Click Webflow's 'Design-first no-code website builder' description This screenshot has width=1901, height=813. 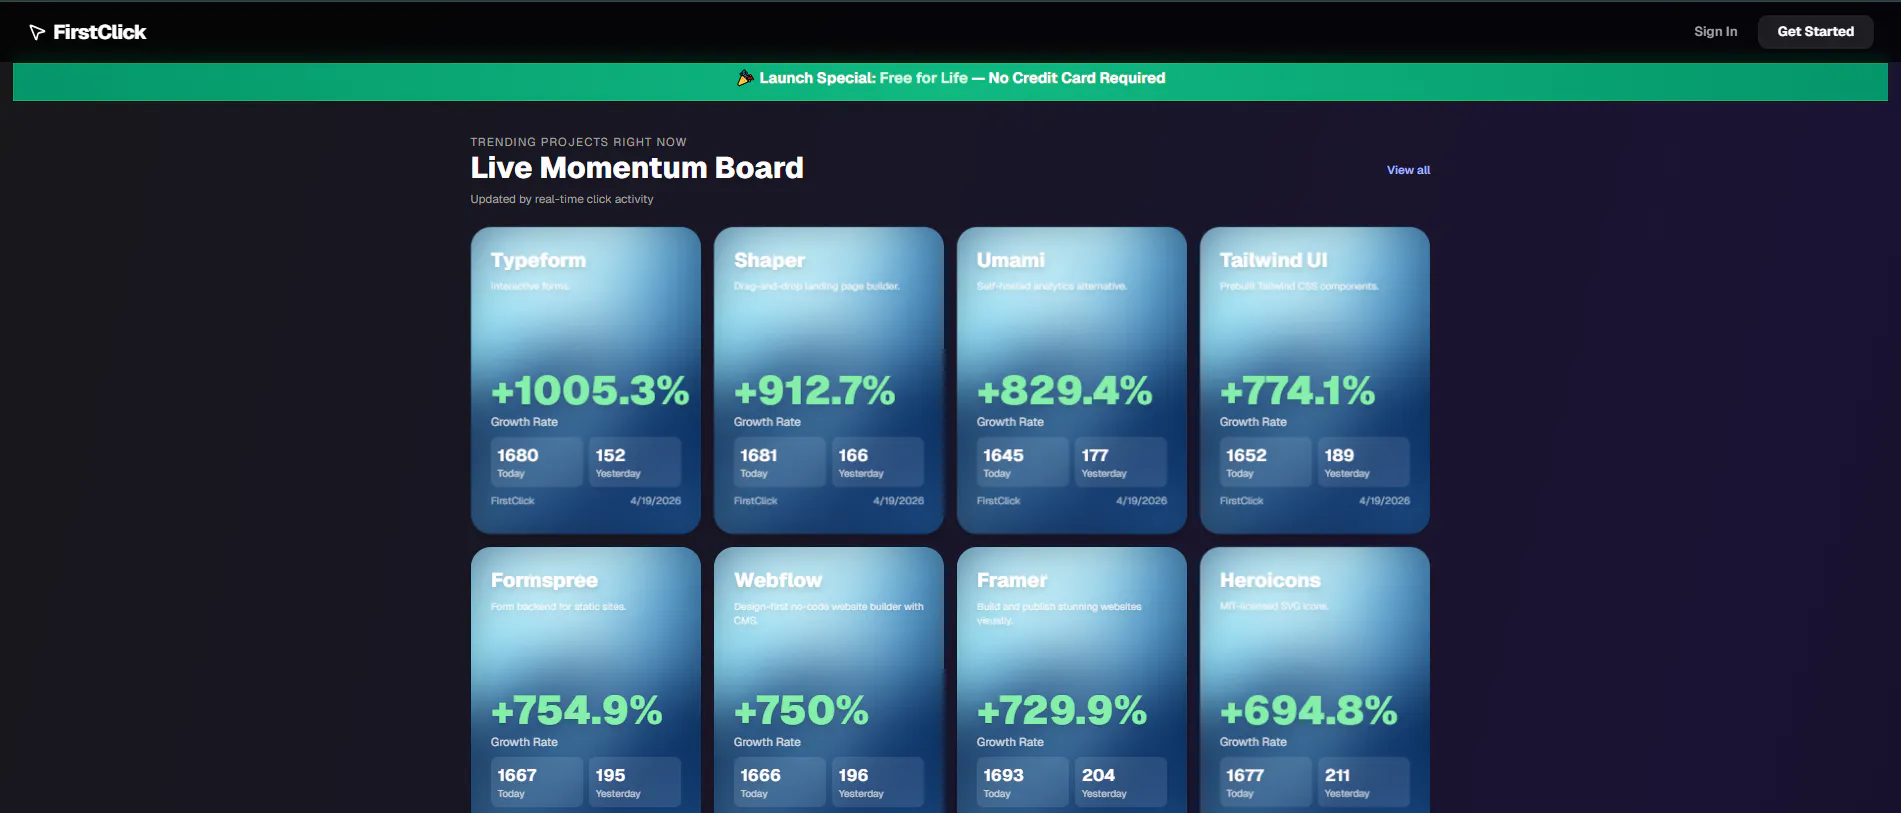tap(829, 613)
